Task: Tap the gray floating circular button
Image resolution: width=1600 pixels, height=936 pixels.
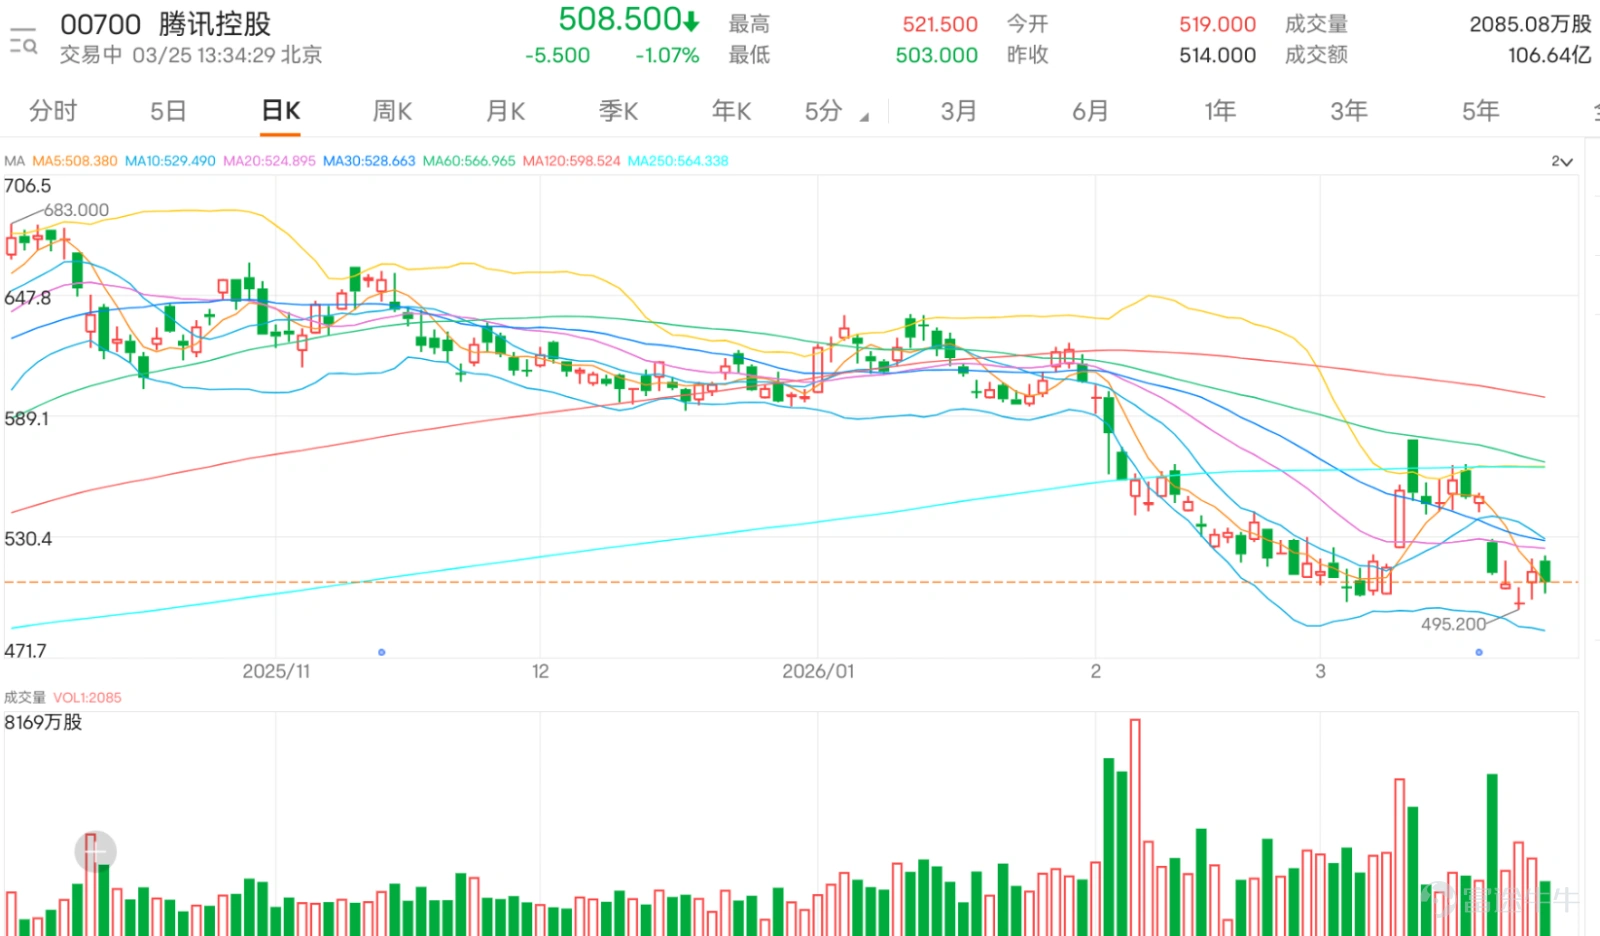Action: [x=95, y=852]
